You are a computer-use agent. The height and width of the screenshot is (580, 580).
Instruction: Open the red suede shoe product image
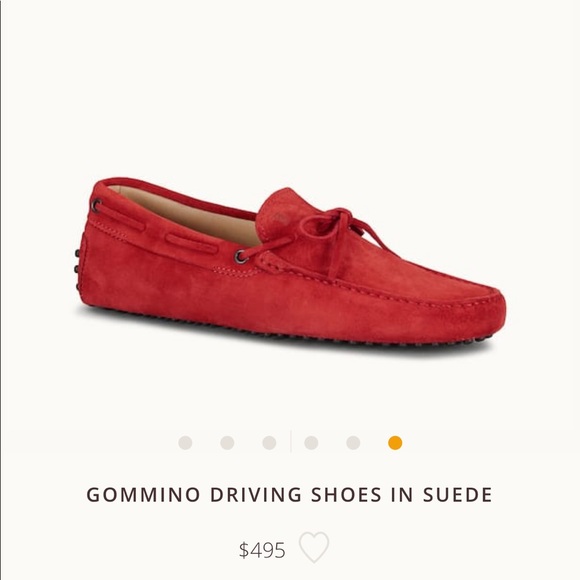(x=290, y=264)
